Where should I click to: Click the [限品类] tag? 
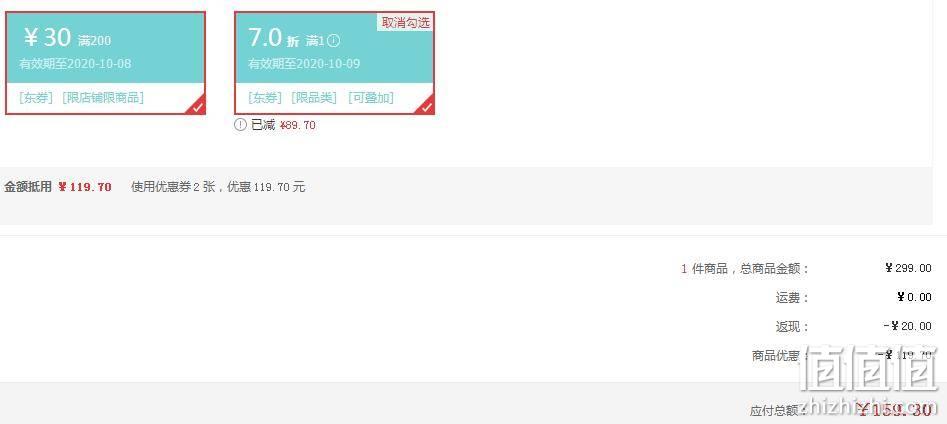click(314, 98)
